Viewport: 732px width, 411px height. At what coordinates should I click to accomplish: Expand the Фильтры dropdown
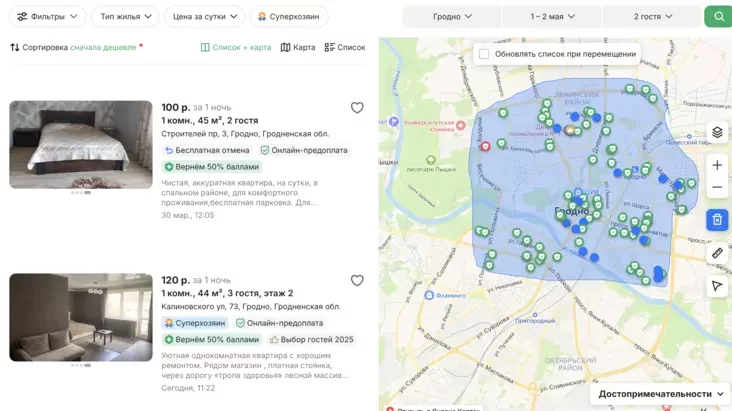[x=47, y=17]
